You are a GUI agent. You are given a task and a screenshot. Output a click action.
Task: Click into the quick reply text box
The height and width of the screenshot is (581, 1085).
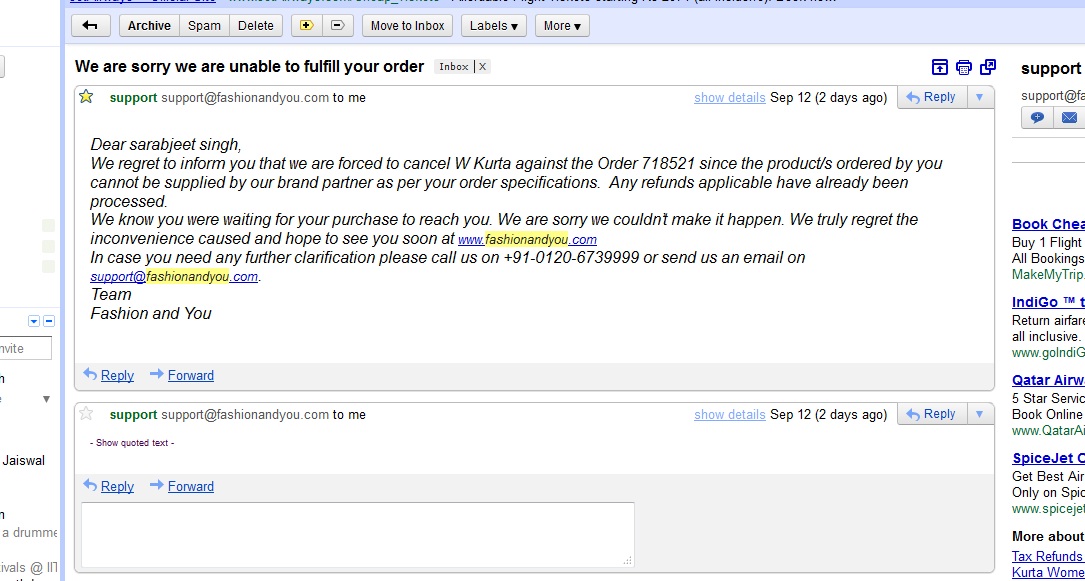(x=358, y=535)
